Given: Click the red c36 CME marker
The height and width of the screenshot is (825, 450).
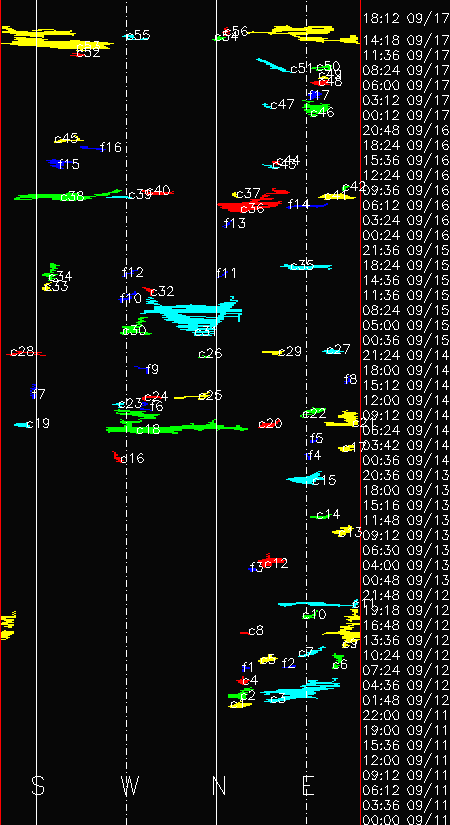Looking at the screenshot, I should pos(252,208).
